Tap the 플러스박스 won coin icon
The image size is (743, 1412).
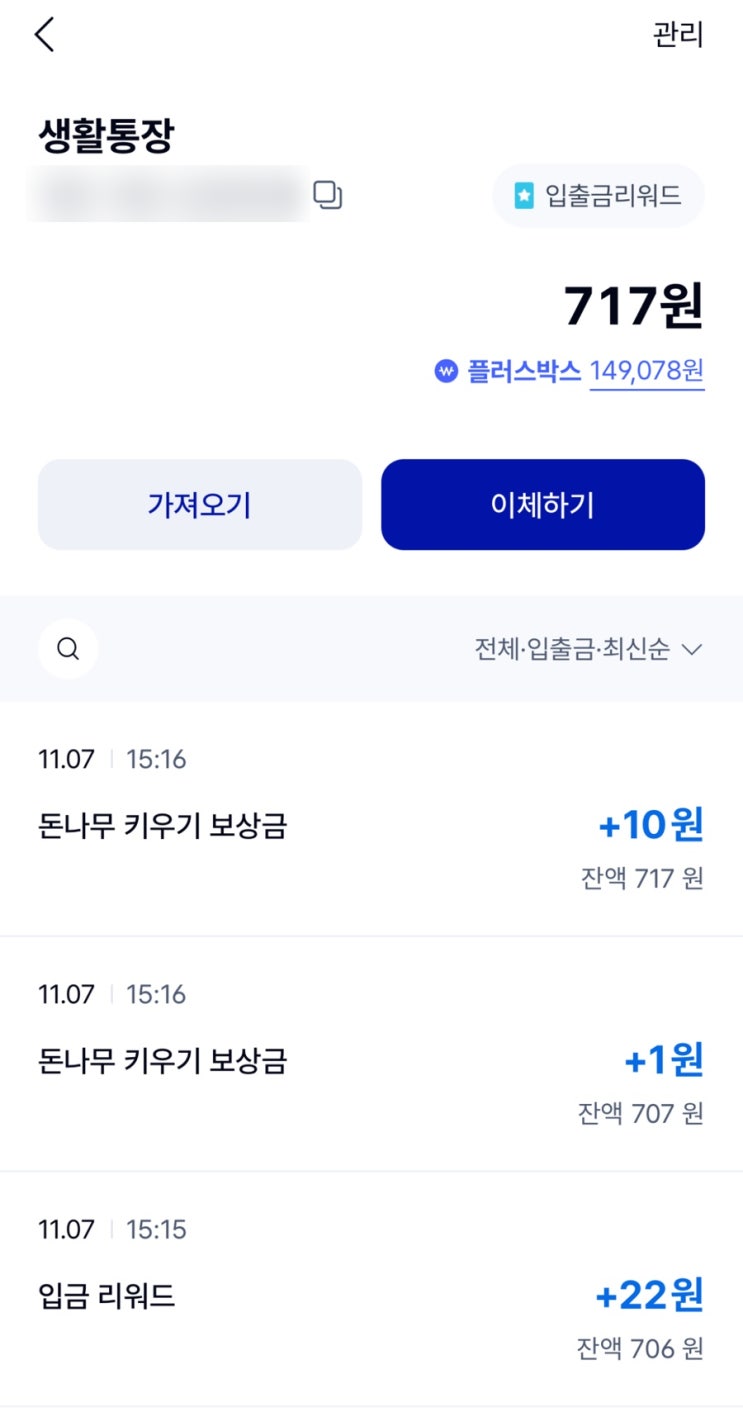(x=446, y=372)
